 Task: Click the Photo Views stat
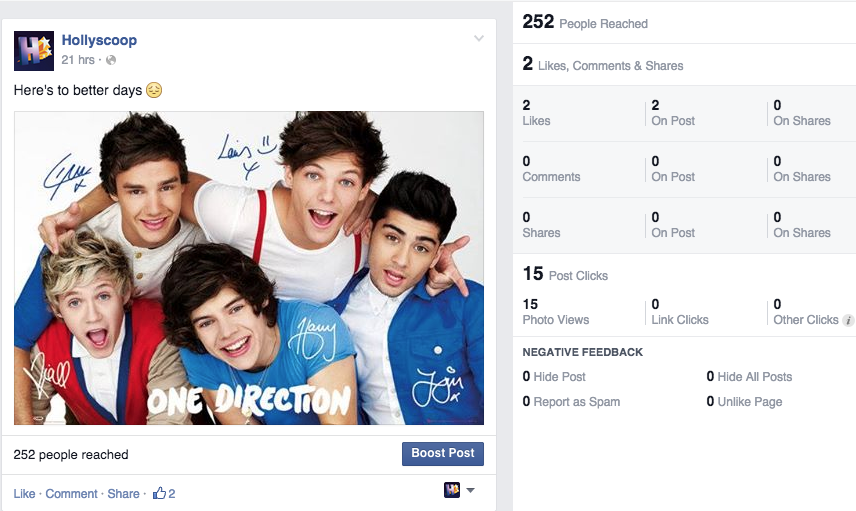tap(556, 312)
